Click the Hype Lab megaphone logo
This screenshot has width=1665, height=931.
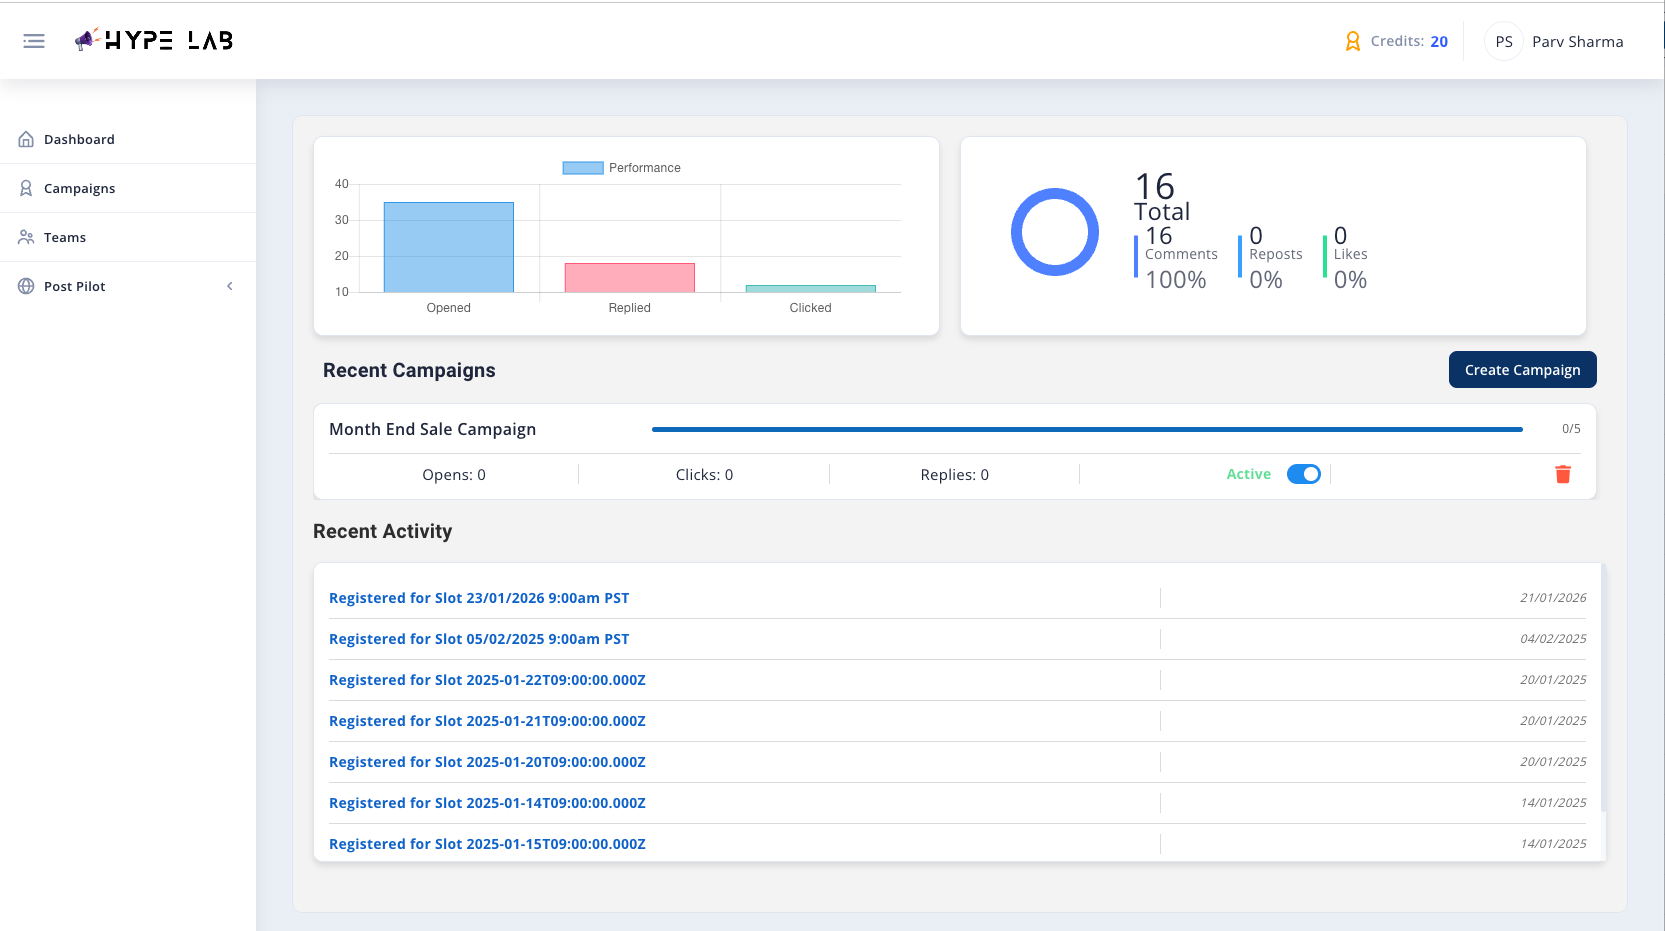point(88,39)
